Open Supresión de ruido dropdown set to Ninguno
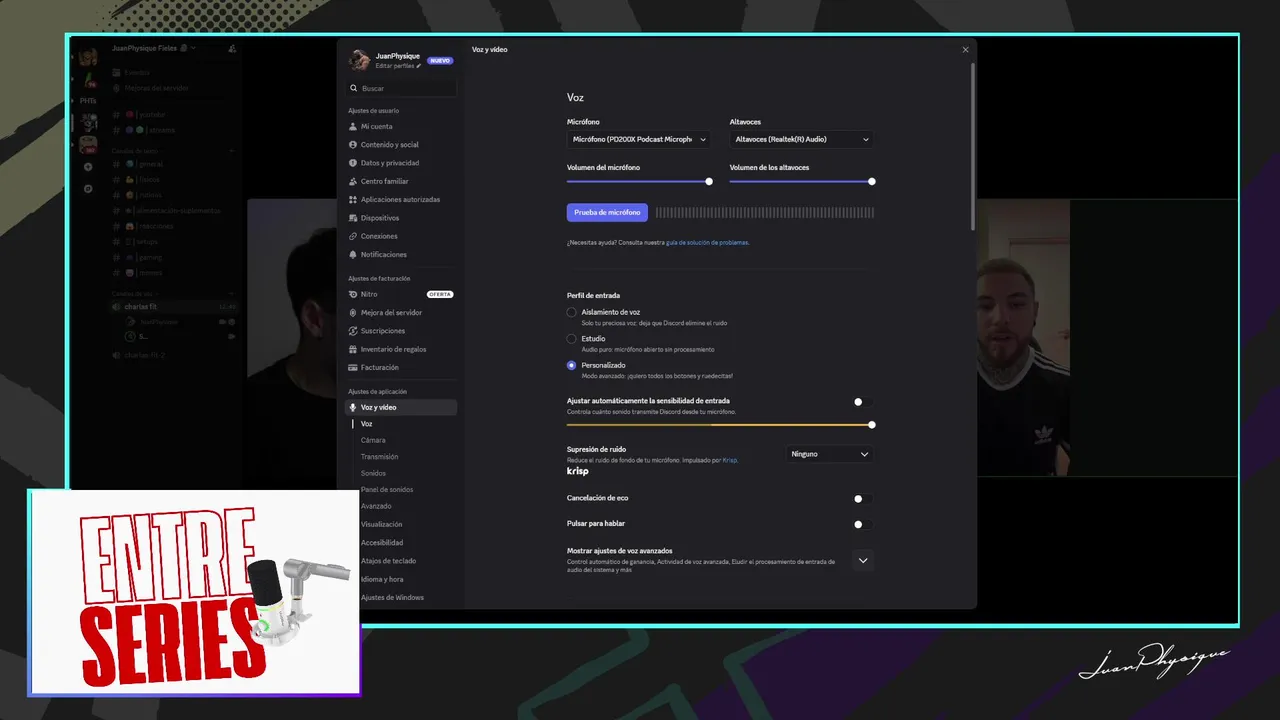1280x720 pixels. (830, 454)
